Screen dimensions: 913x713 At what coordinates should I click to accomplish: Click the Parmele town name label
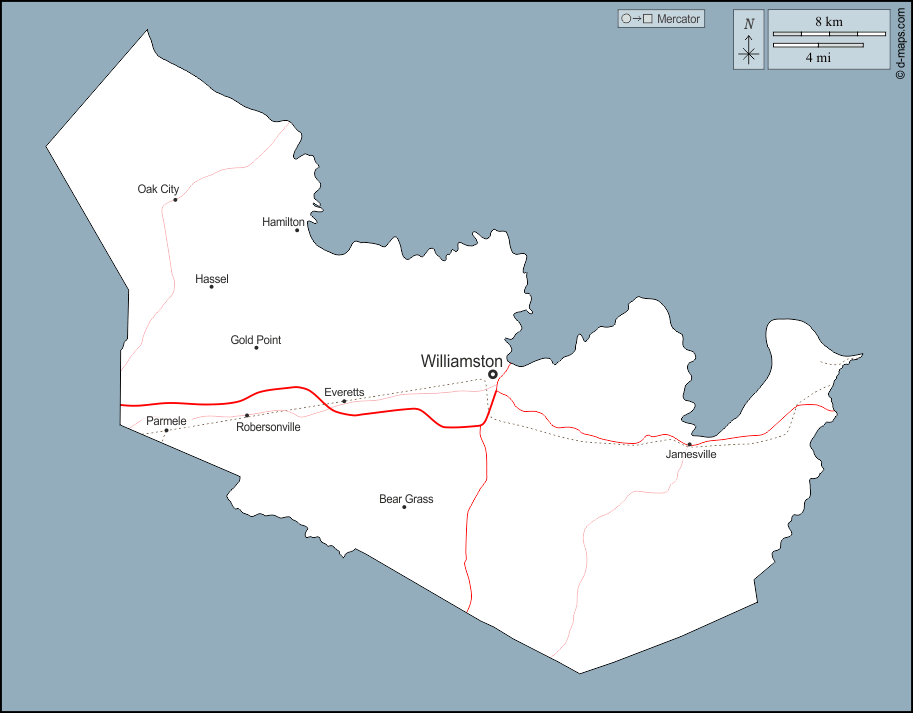point(166,421)
